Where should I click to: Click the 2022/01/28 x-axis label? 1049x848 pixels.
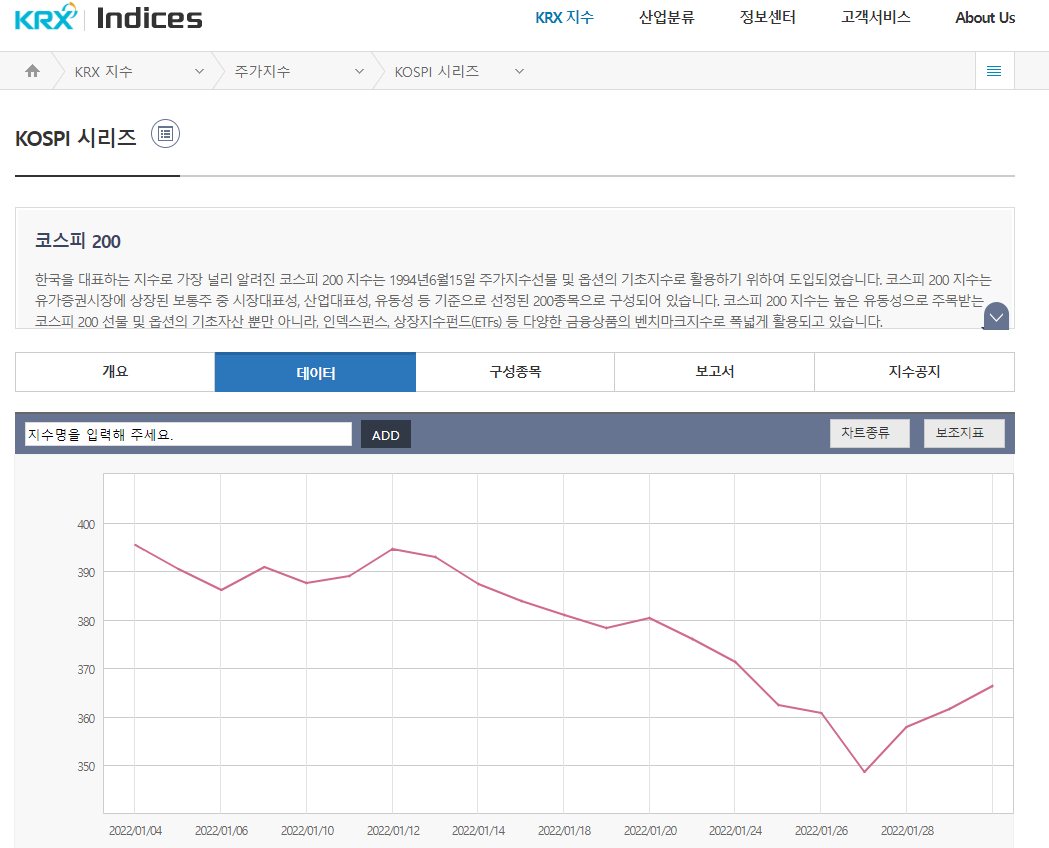(907, 831)
